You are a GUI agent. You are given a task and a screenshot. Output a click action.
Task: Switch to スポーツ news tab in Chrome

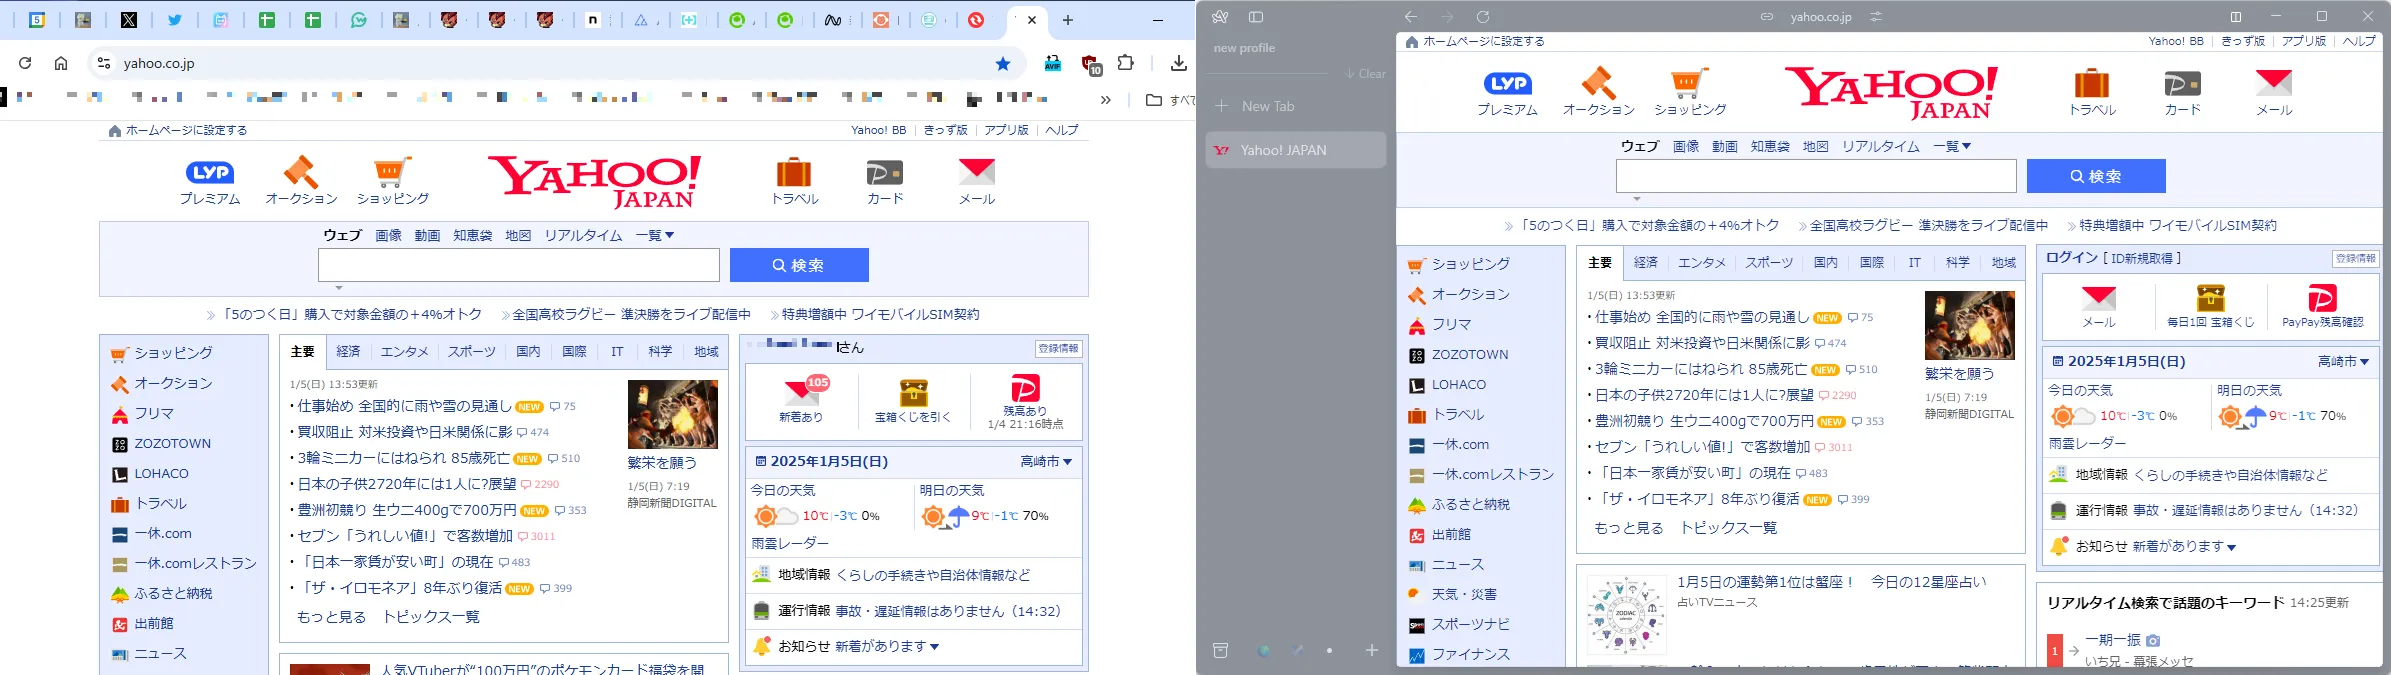pos(471,352)
